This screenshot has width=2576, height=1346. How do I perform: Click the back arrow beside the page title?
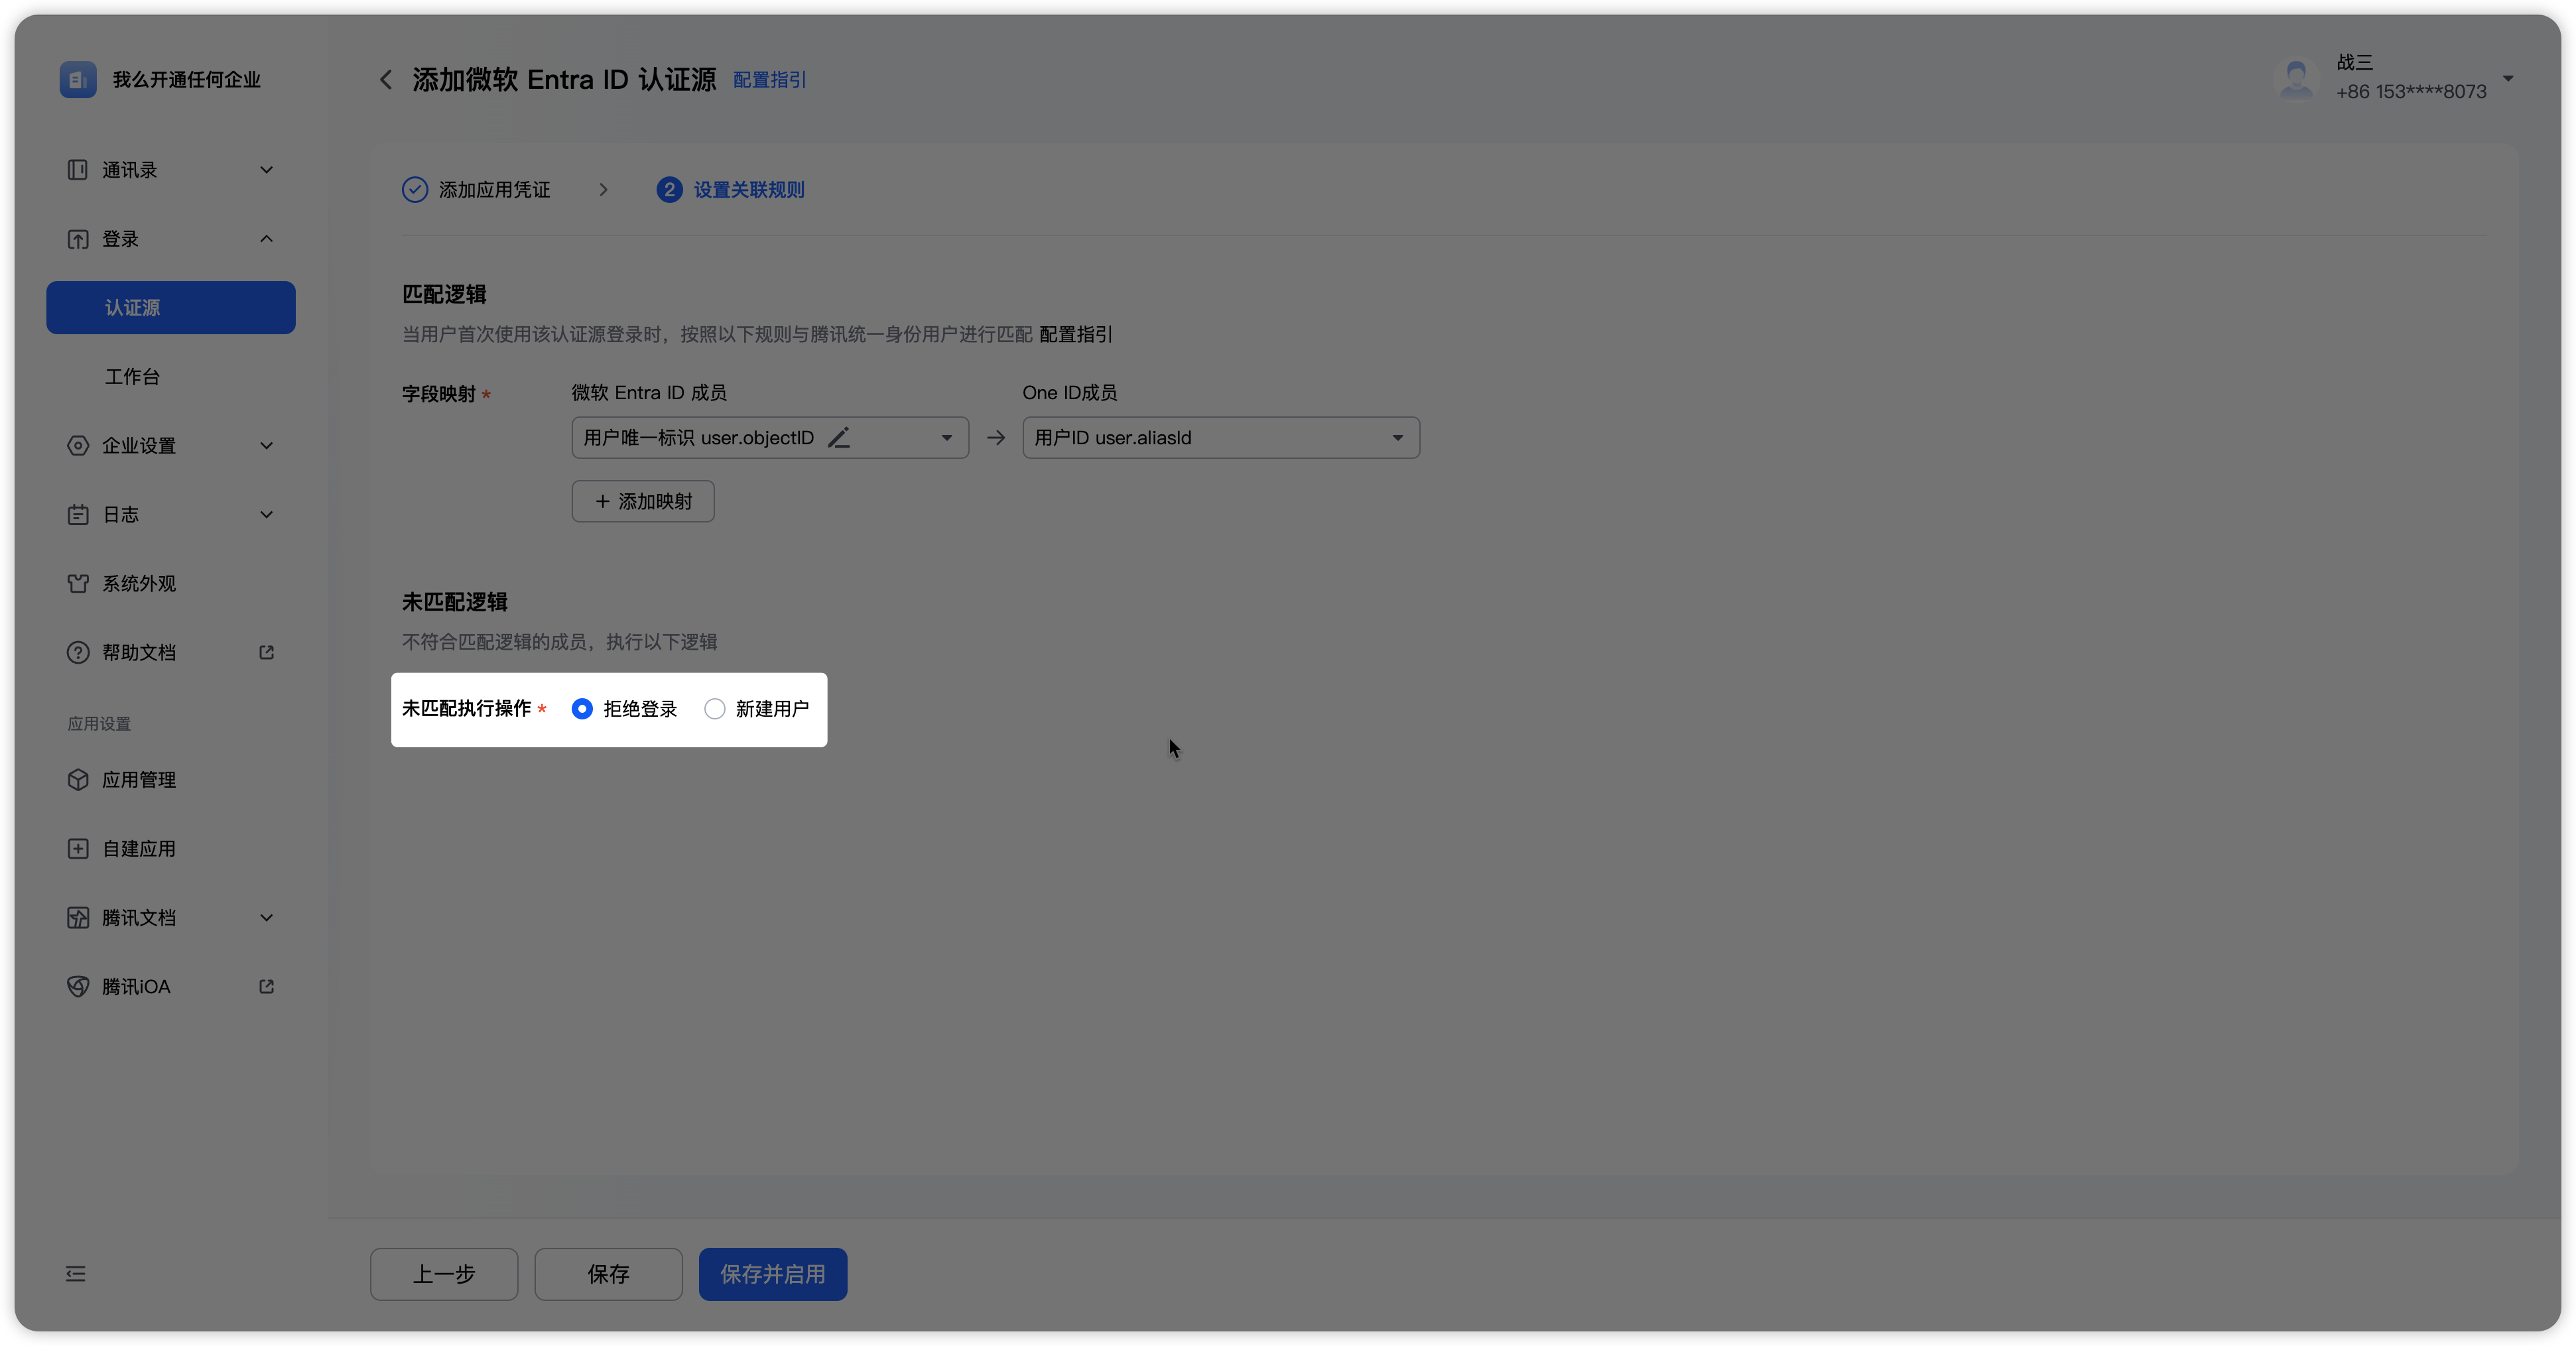click(x=386, y=80)
